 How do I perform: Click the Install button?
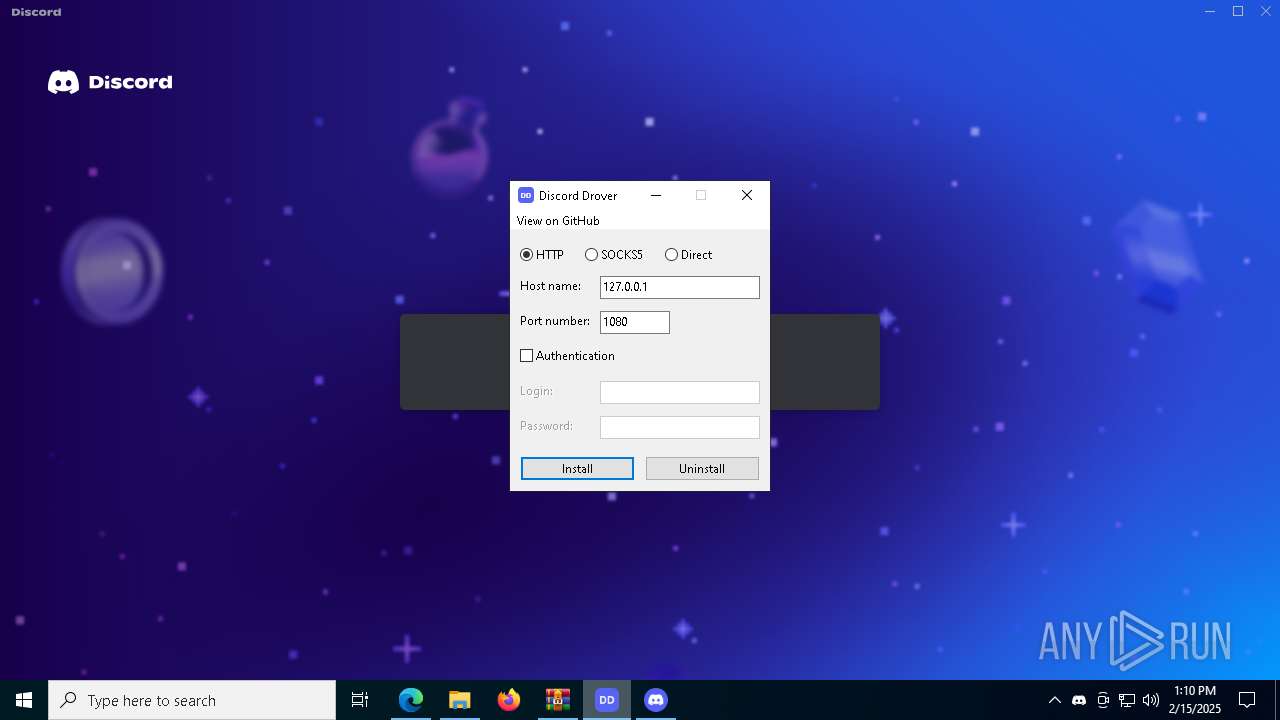click(x=577, y=469)
